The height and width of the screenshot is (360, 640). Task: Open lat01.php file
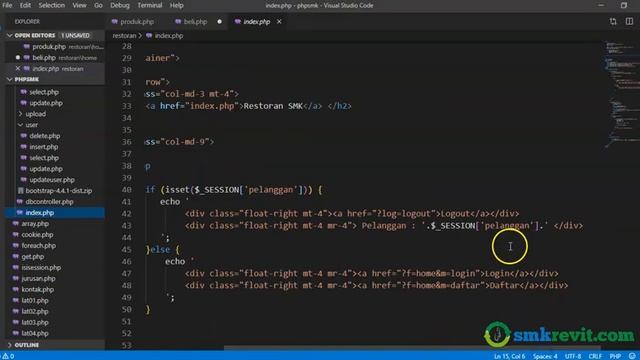tap(35, 300)
